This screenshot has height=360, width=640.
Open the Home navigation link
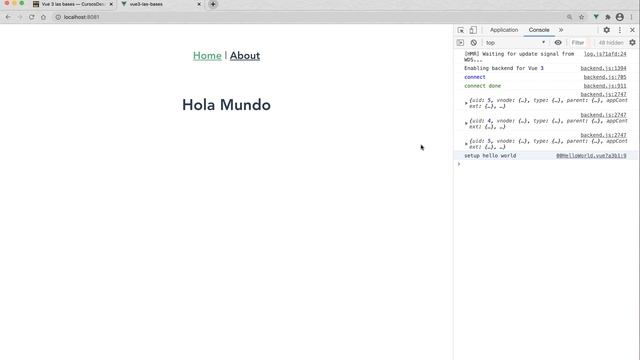click(207, 56)
